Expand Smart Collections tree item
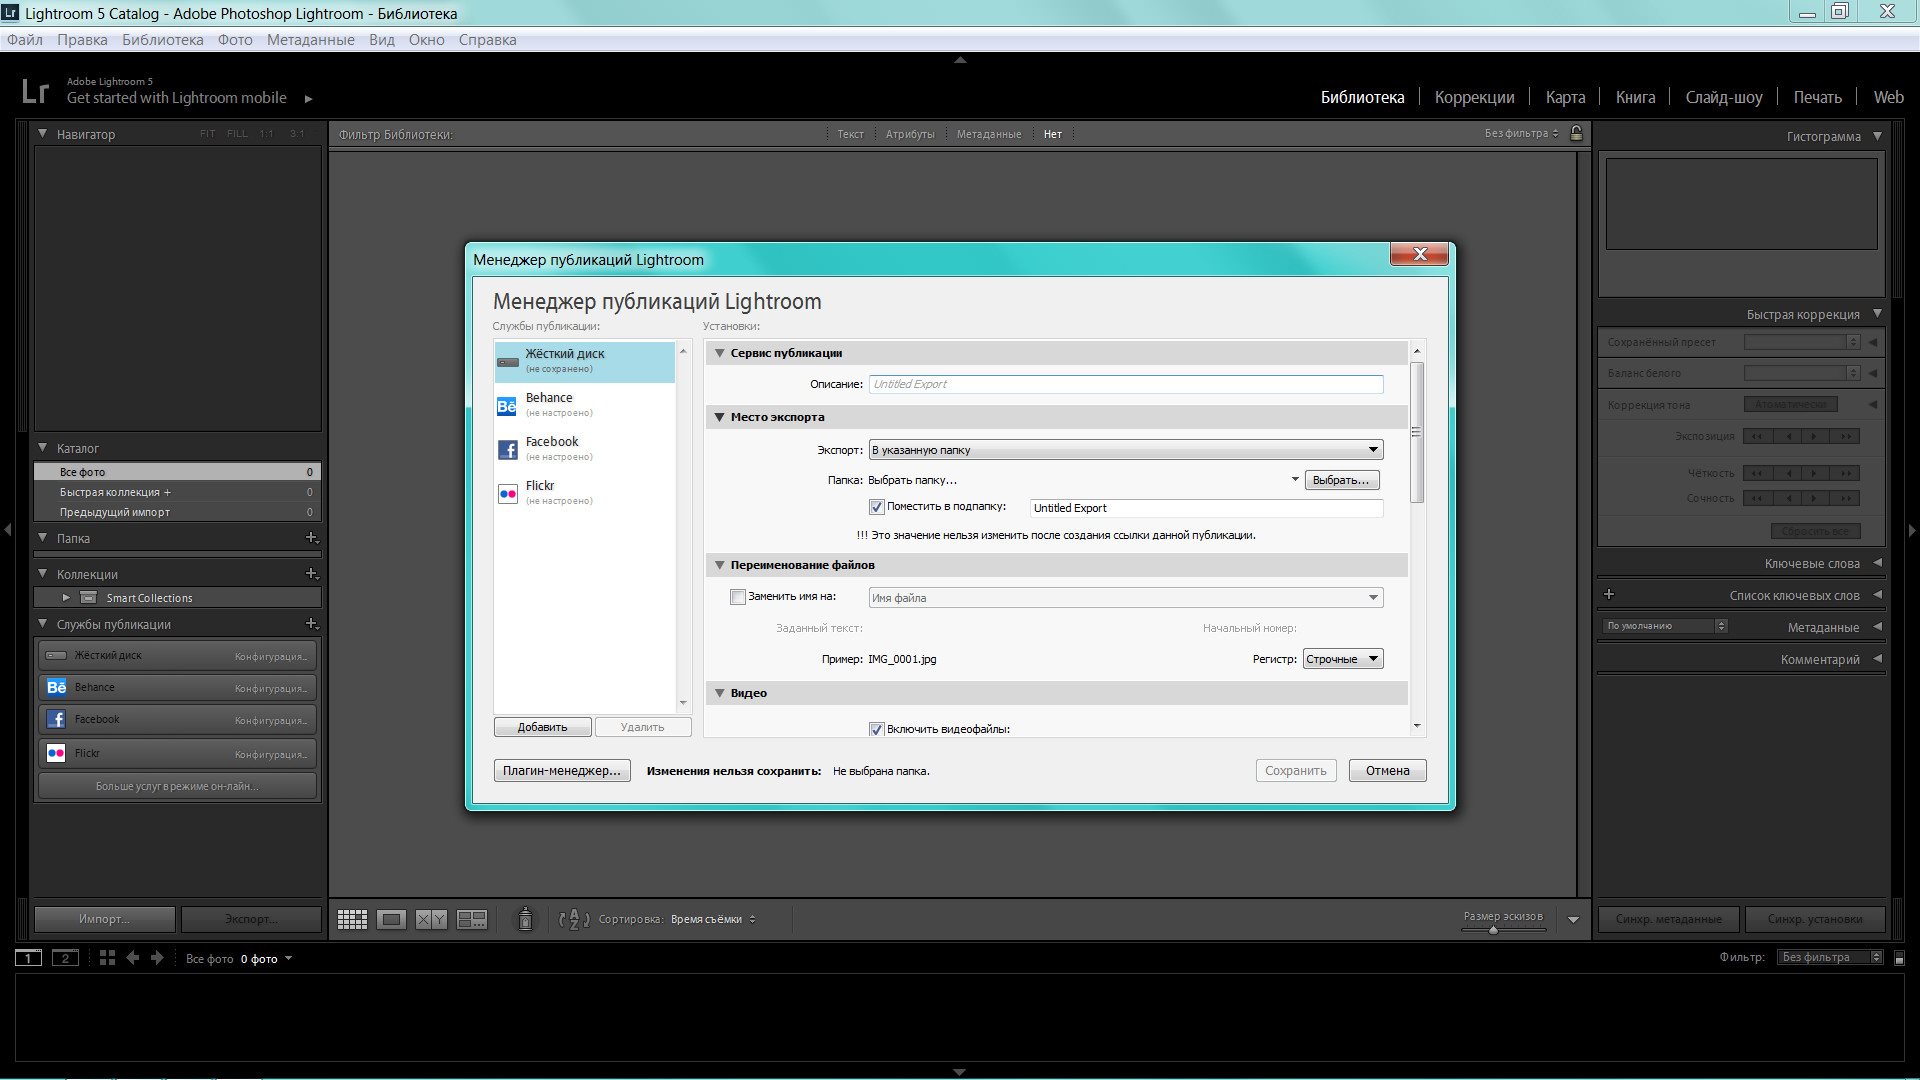1920x1080 pixels. point(66,598)
